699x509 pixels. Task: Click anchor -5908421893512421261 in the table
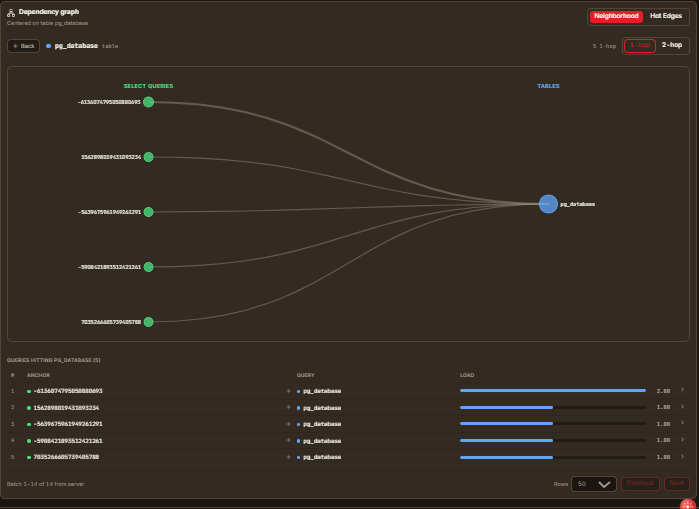68,441
